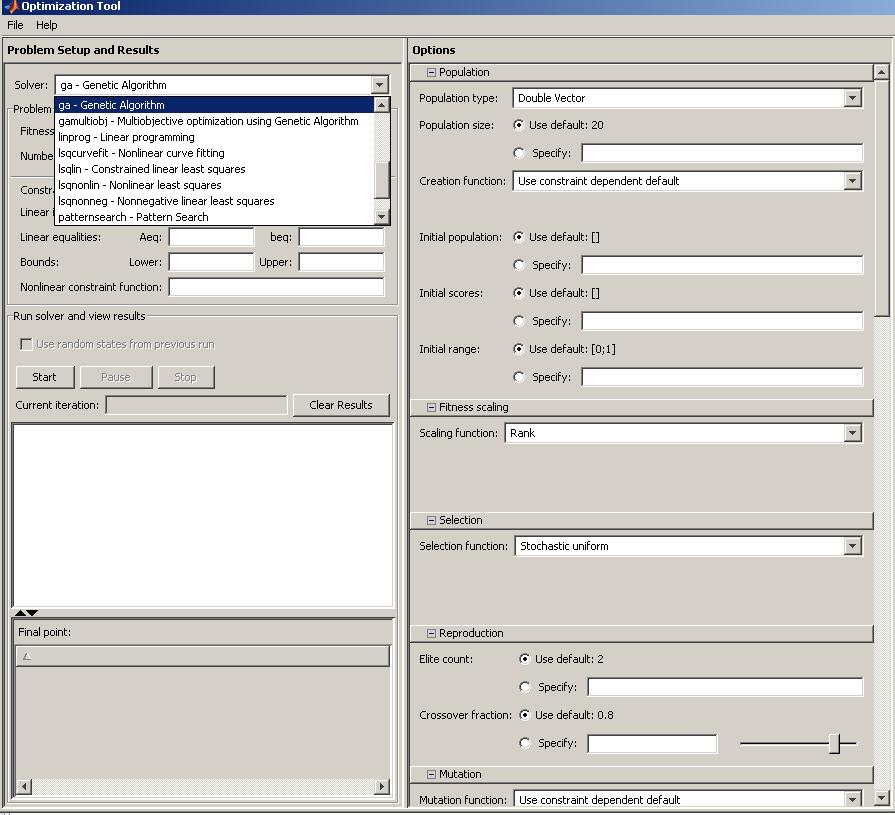895x815 pixels.
Task: Select Initial range Specify radio button
Action: pyautogui.click(x=519, y=377)
